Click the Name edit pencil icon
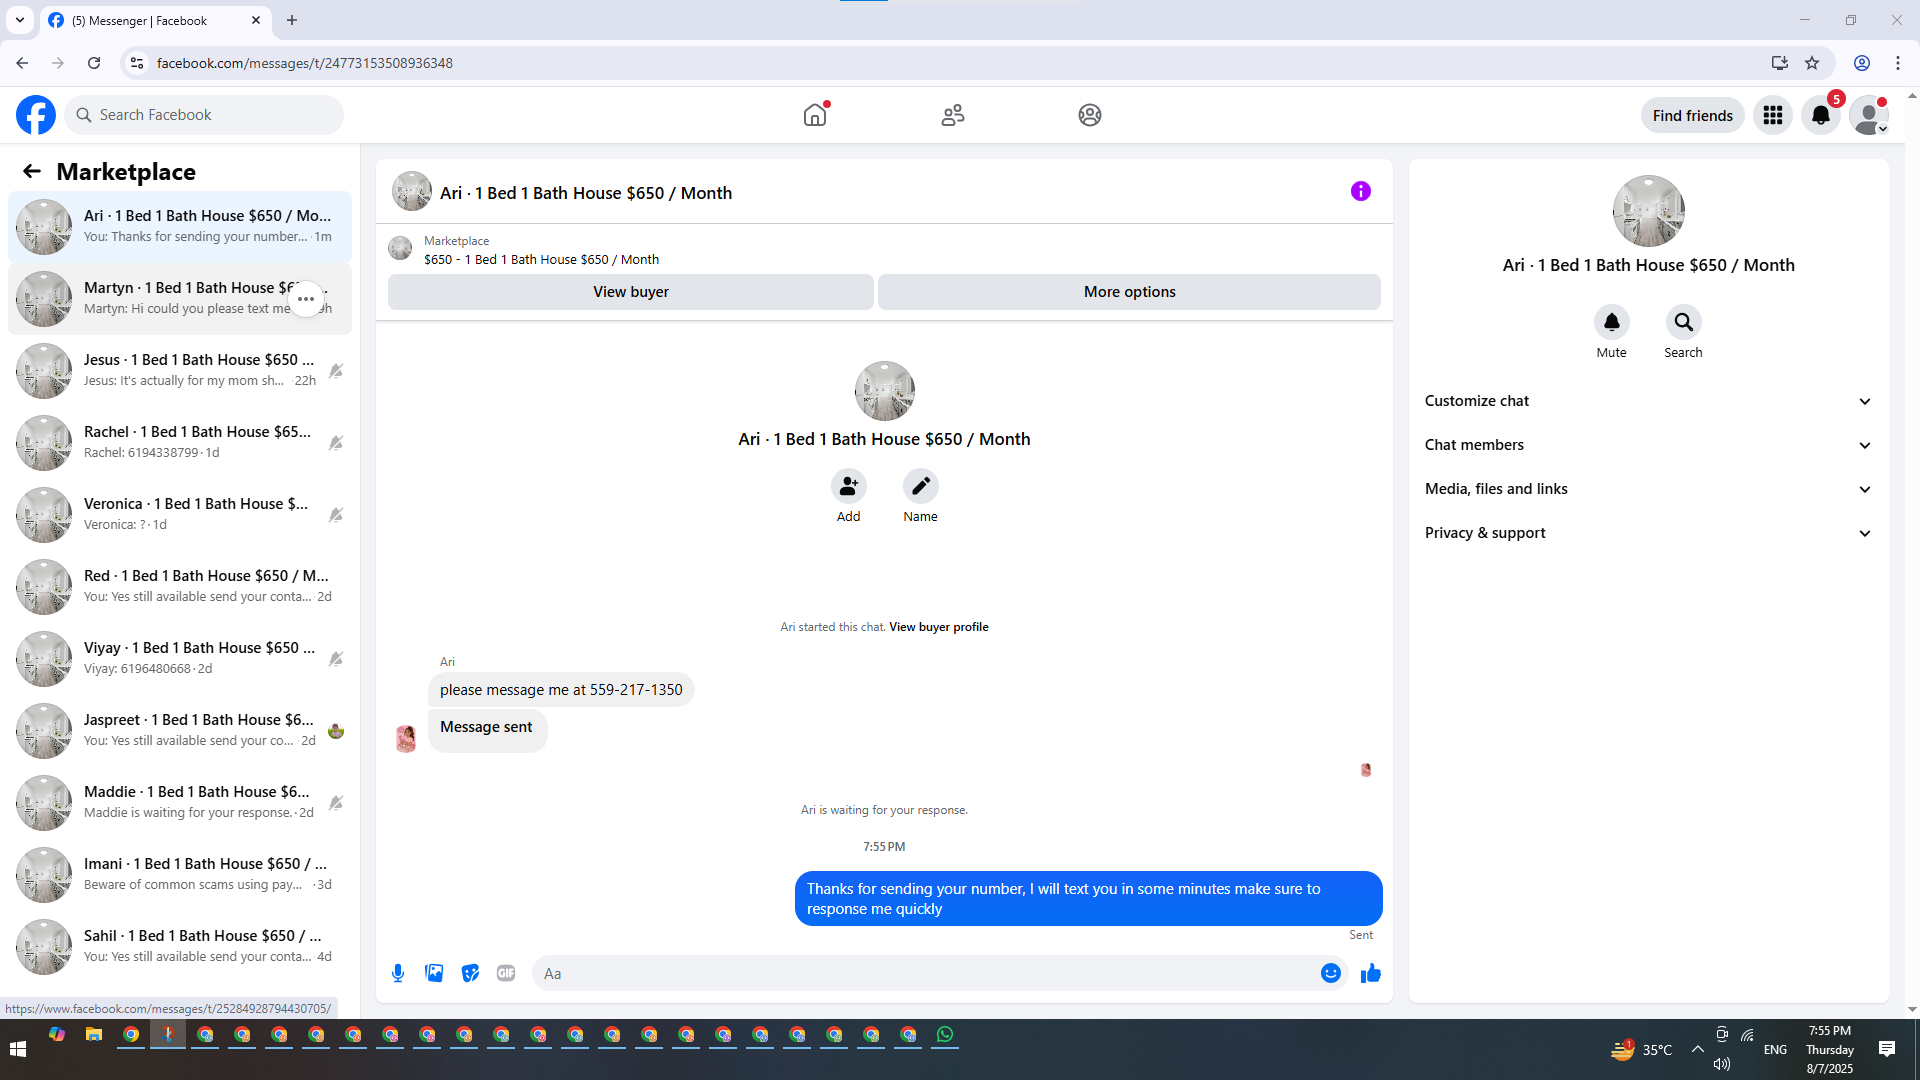1920x1080 pixels. coord(921,486)
